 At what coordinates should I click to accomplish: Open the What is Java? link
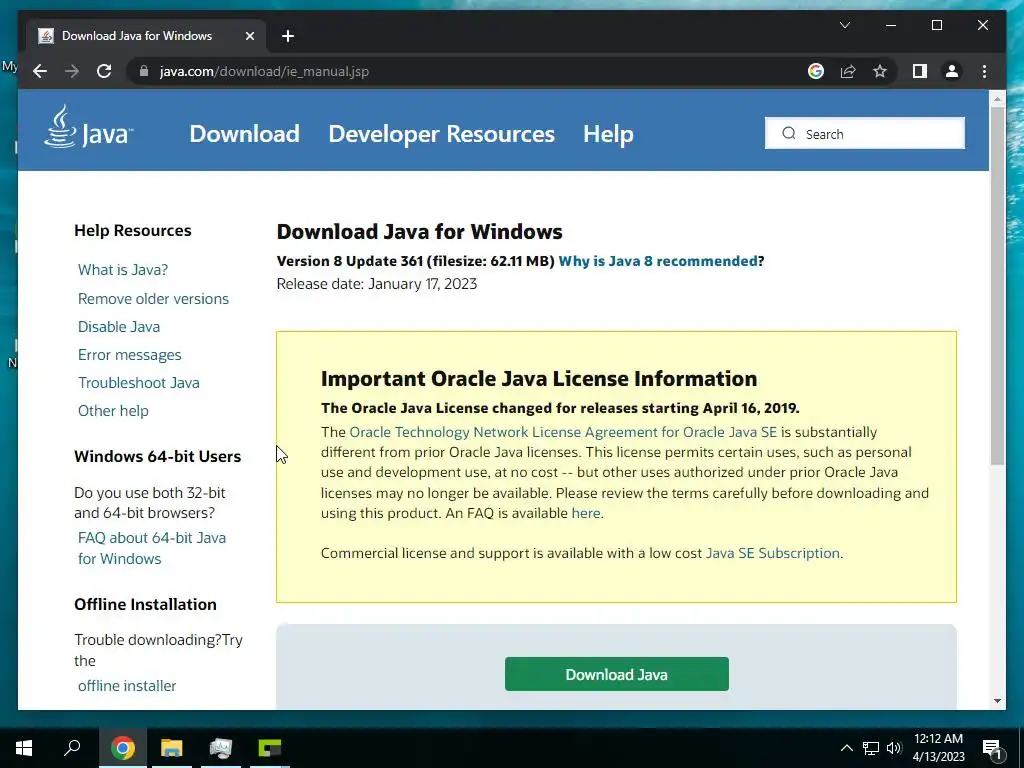tap(123, 270)
